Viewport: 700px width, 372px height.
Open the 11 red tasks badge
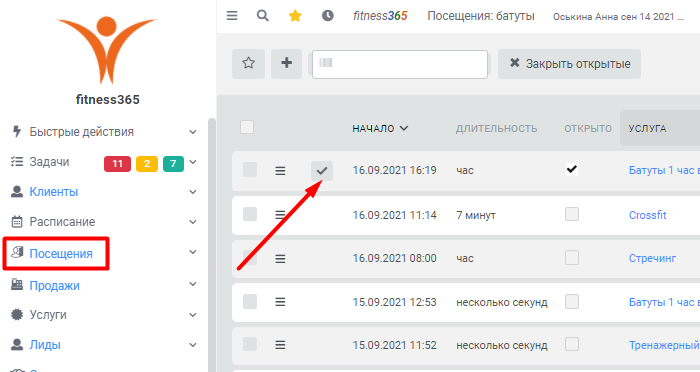click(117, 163)
